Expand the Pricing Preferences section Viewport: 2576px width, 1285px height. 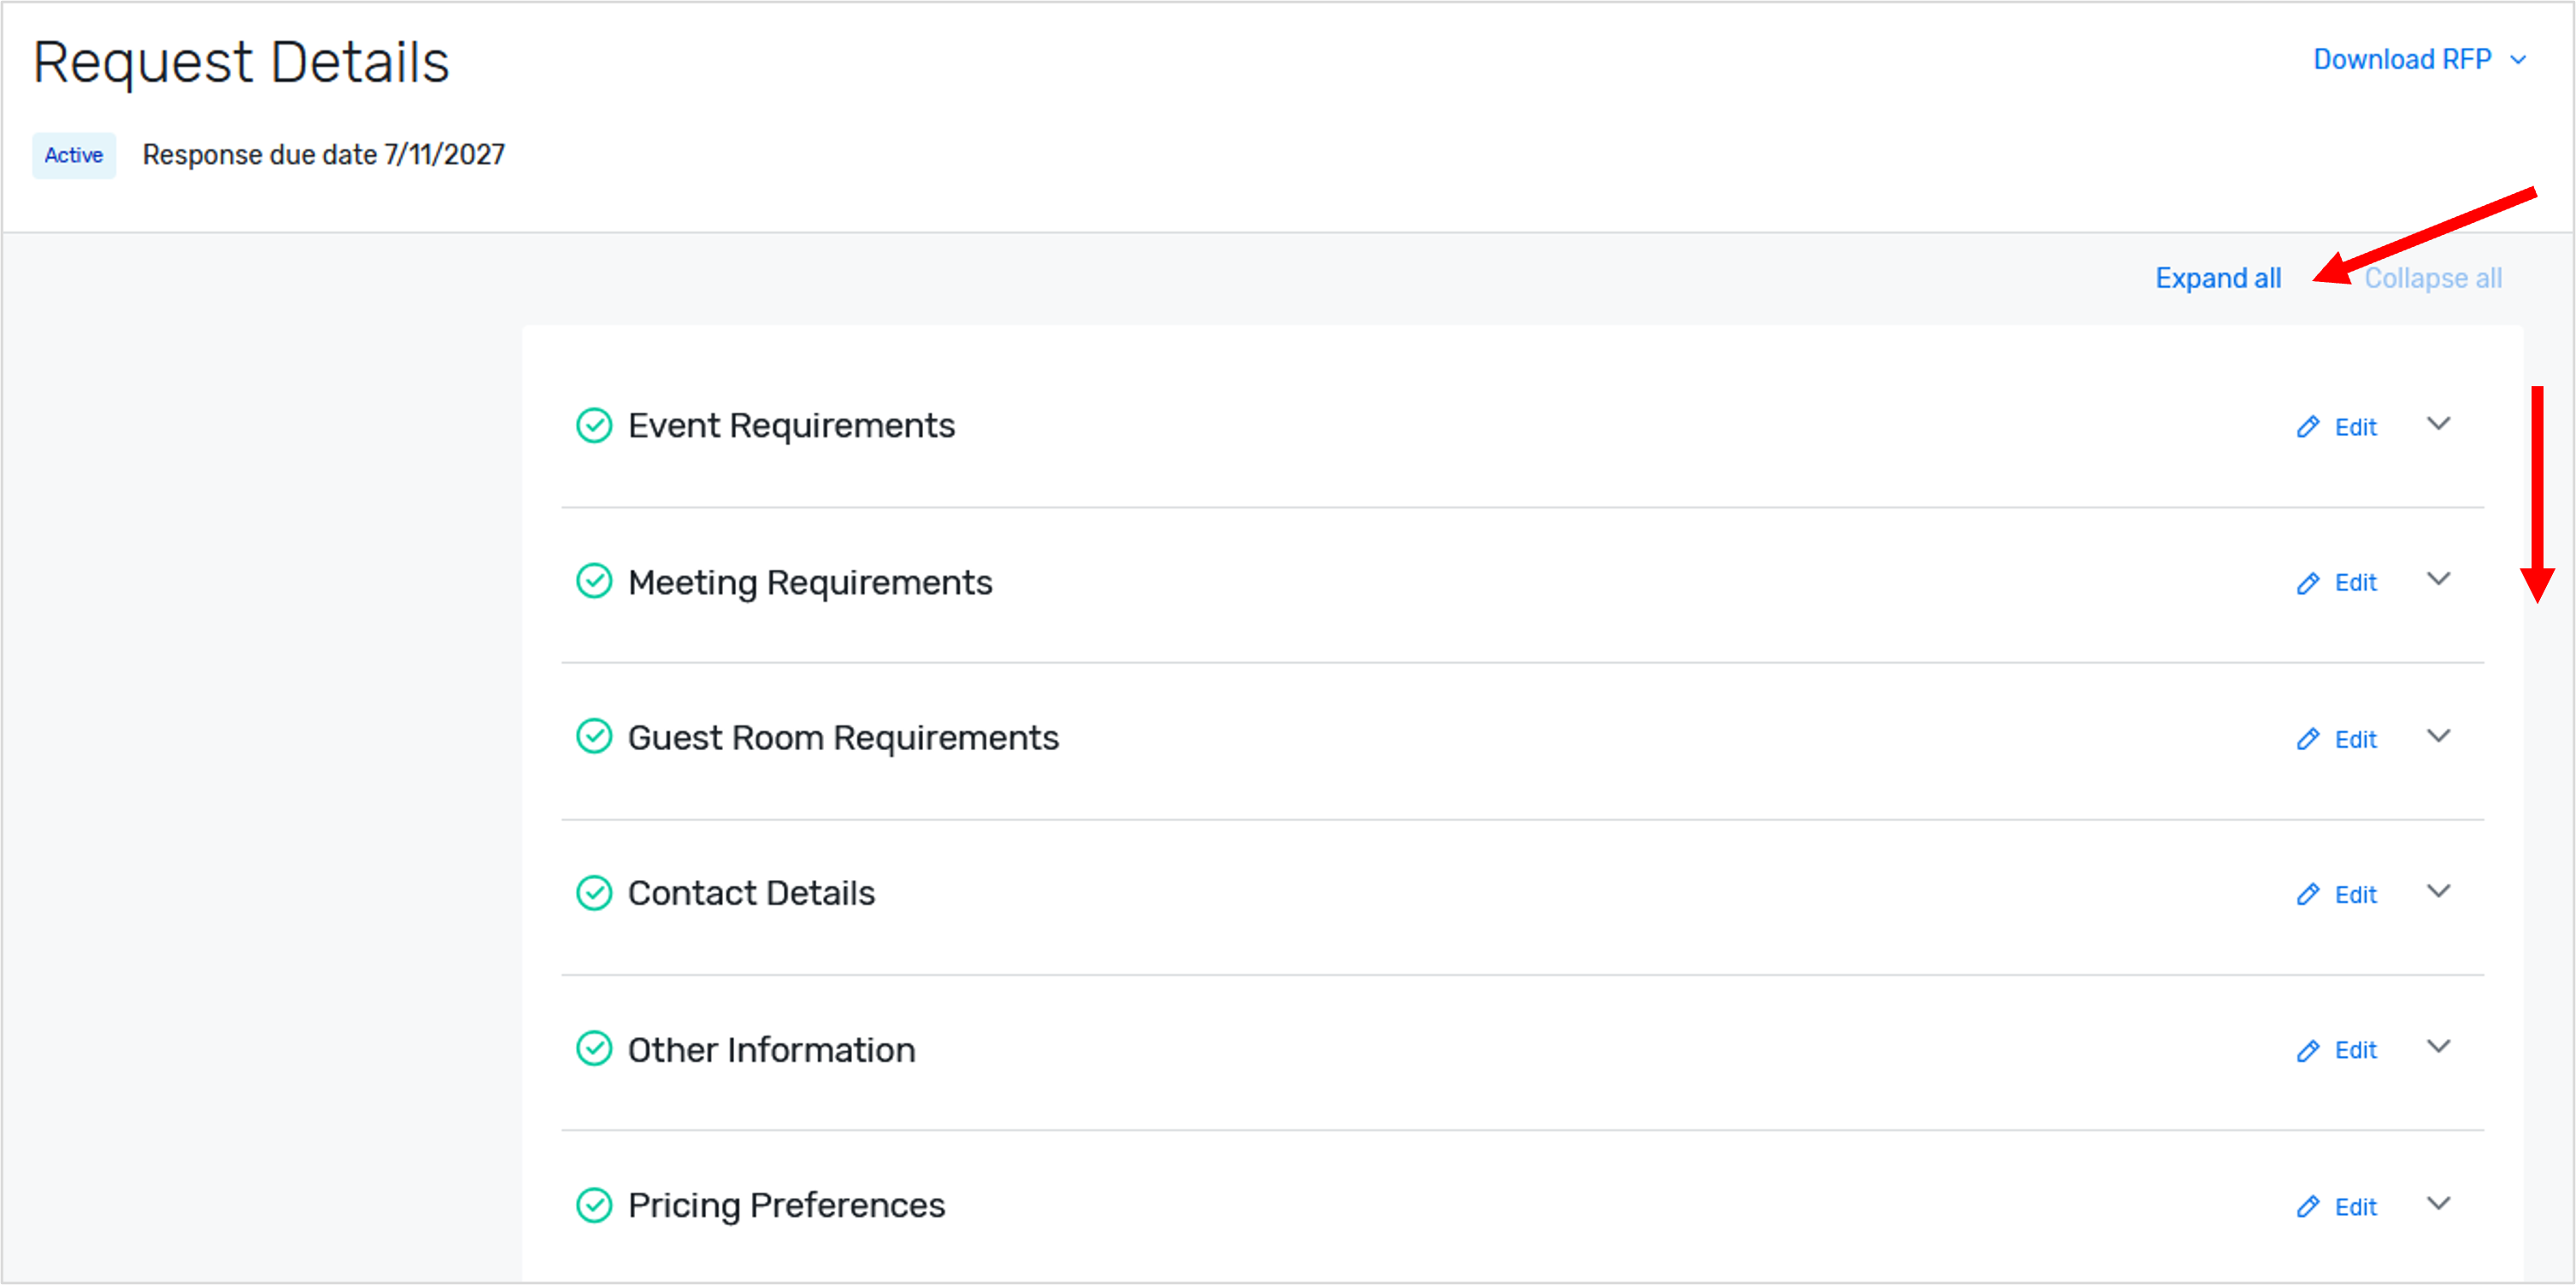pyautogui.click(x=2439, y=1204)
